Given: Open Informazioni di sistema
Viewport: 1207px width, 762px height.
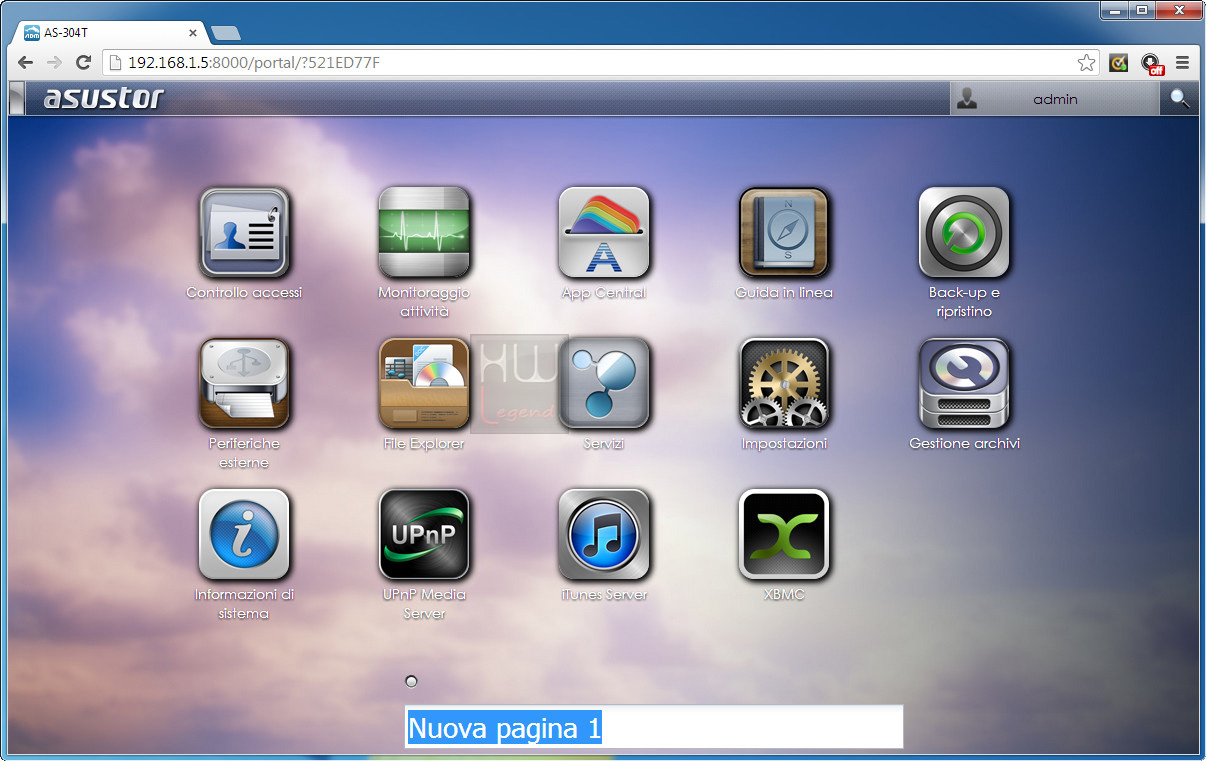Looking at the screenshot, I should tap(244, 534).
